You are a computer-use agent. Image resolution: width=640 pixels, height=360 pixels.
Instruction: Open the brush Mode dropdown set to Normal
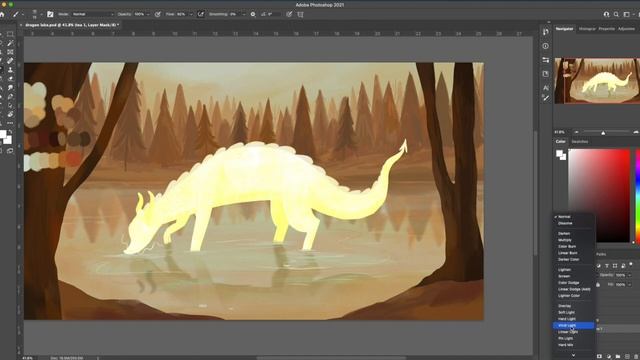(93, 14)
